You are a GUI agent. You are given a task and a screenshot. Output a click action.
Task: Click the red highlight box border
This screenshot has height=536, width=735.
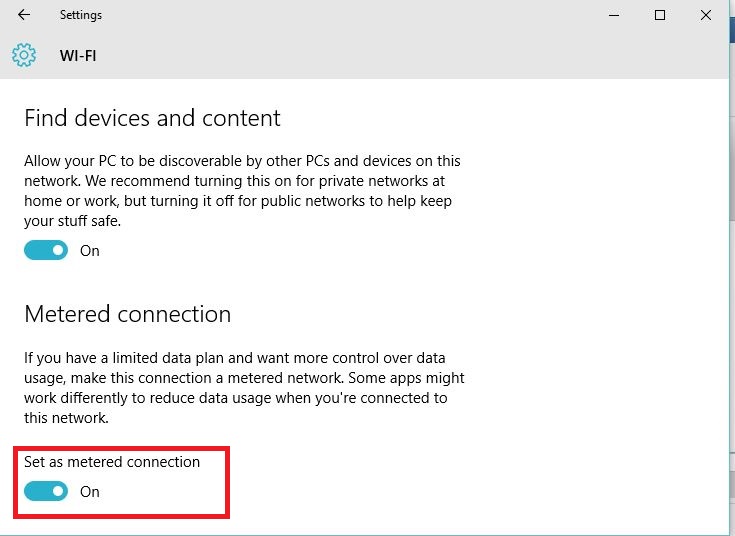229,482
